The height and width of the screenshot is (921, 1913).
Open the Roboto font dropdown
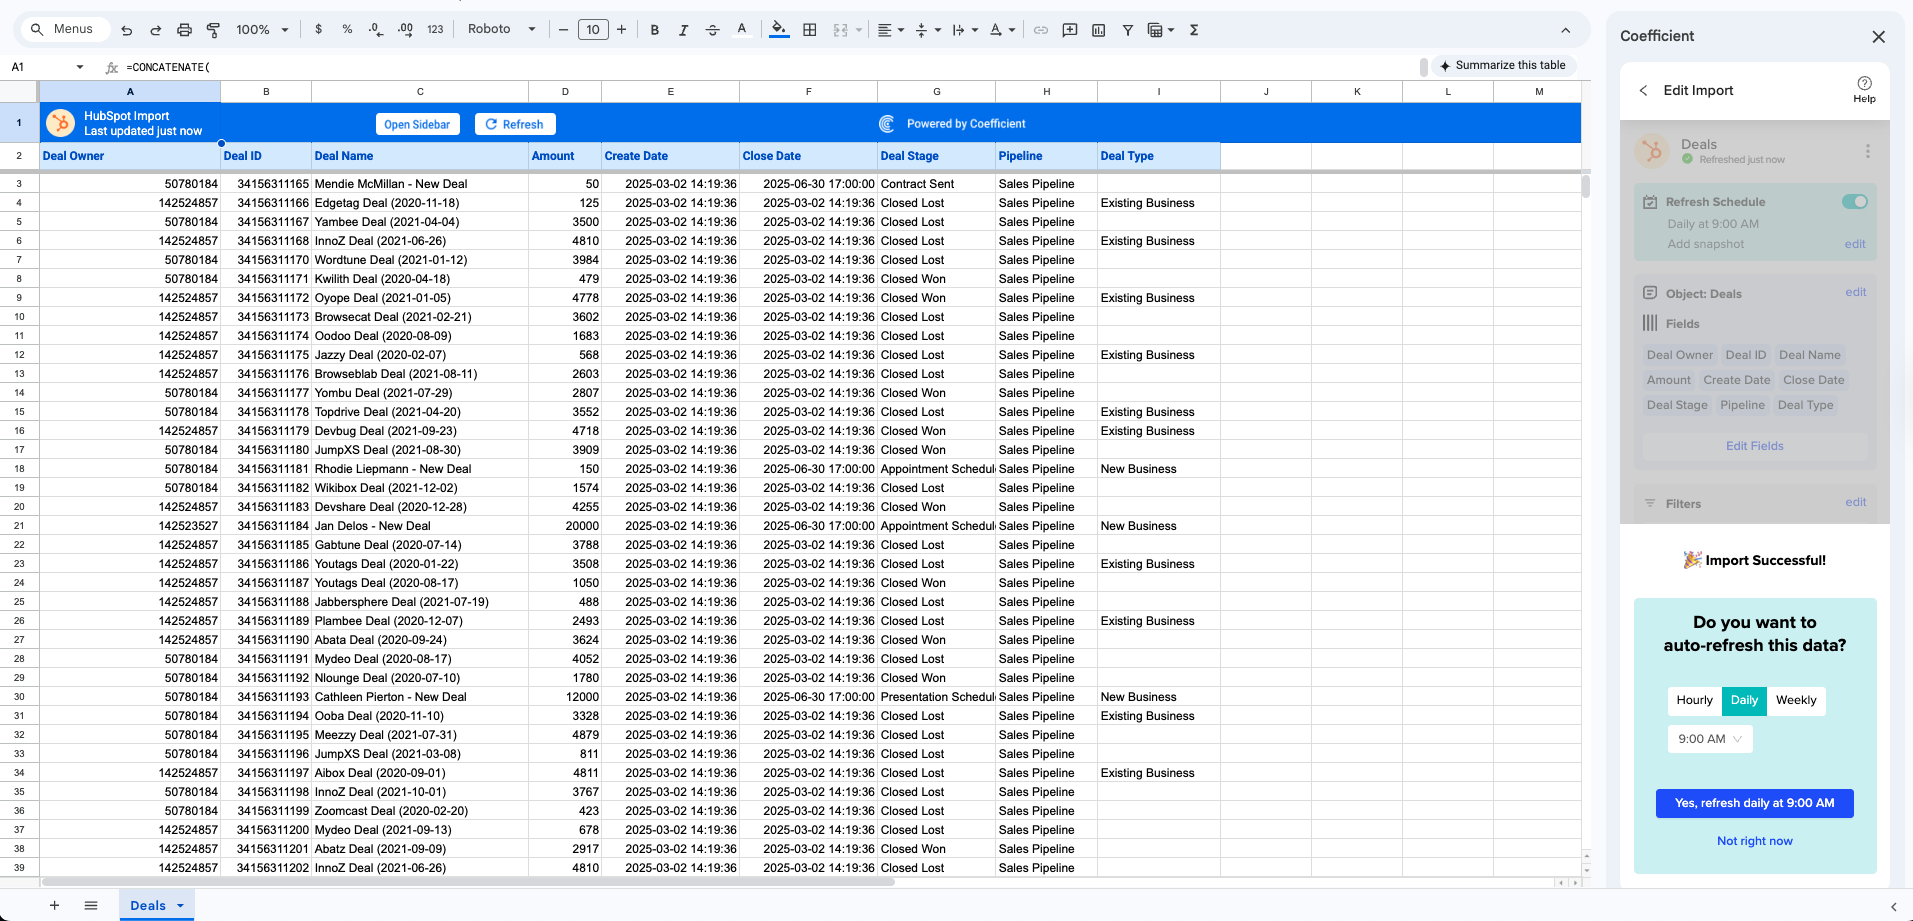500,29
